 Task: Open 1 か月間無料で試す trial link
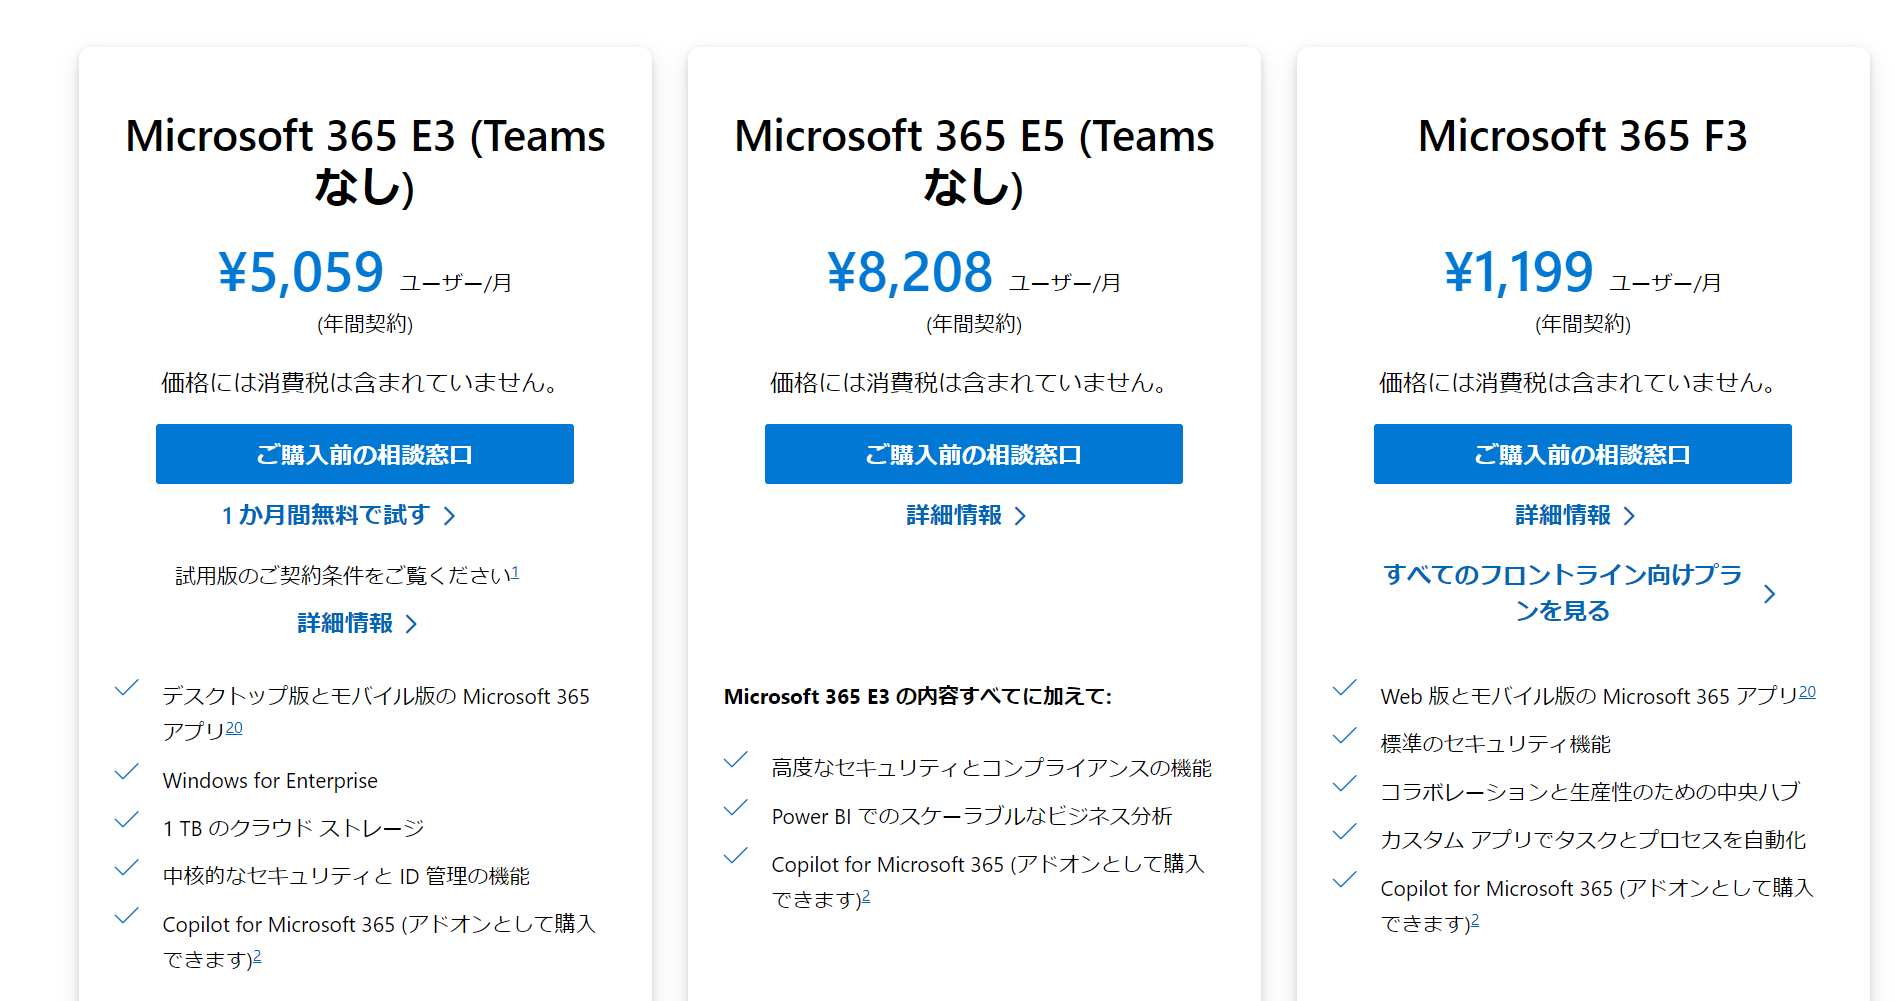tap(326, 515)
